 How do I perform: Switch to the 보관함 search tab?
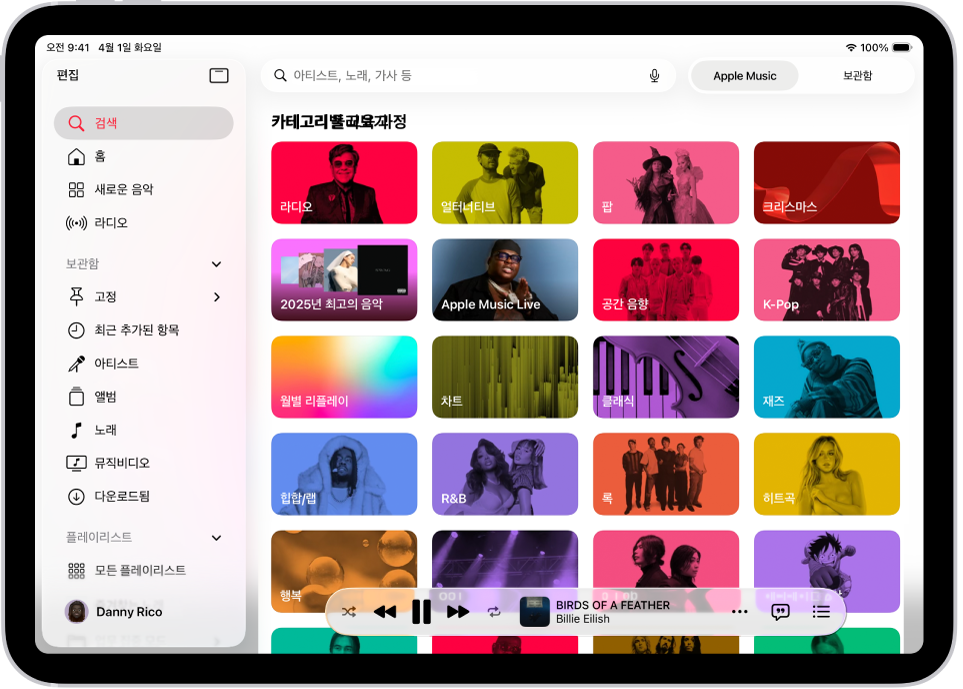point(857,76)
